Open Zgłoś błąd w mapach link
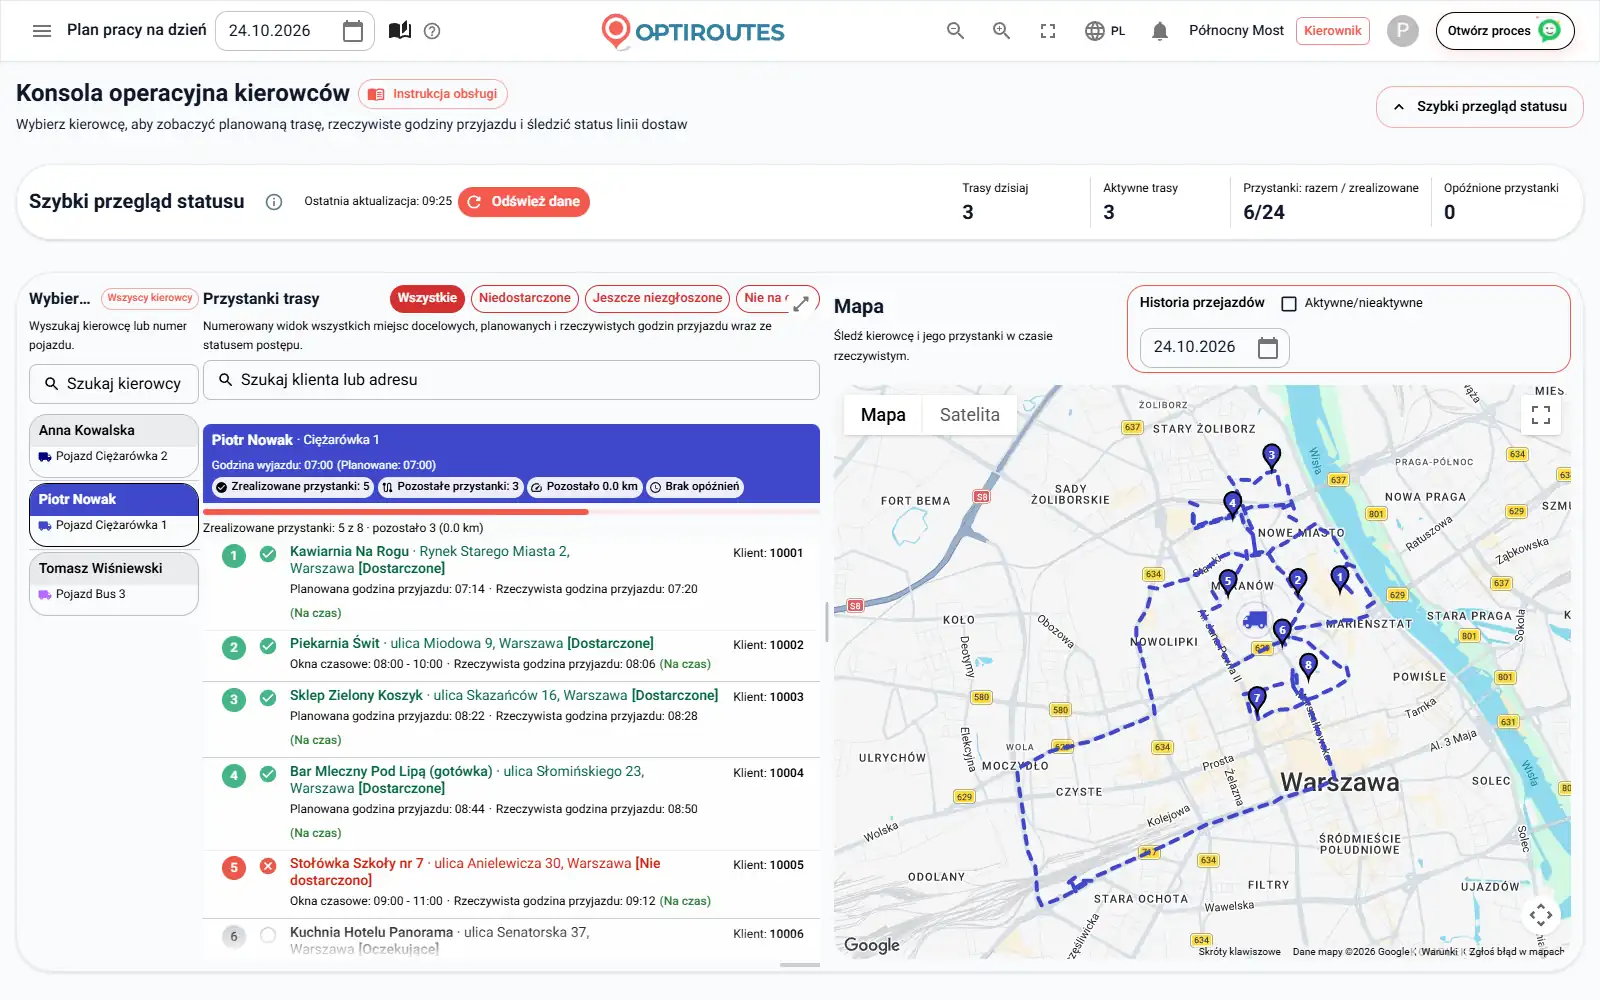The height and width of the screenshot is (1000, 1600). point(1516,952)
